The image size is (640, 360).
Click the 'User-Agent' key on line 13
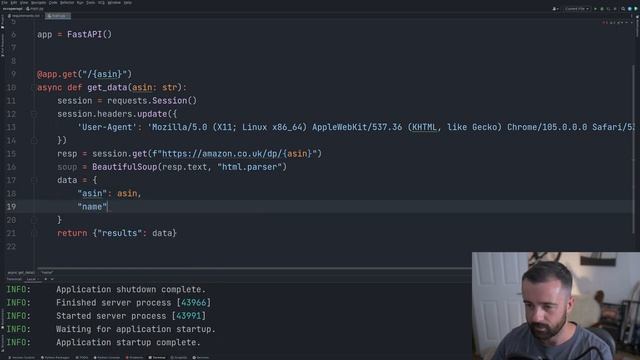pos(107,127)
